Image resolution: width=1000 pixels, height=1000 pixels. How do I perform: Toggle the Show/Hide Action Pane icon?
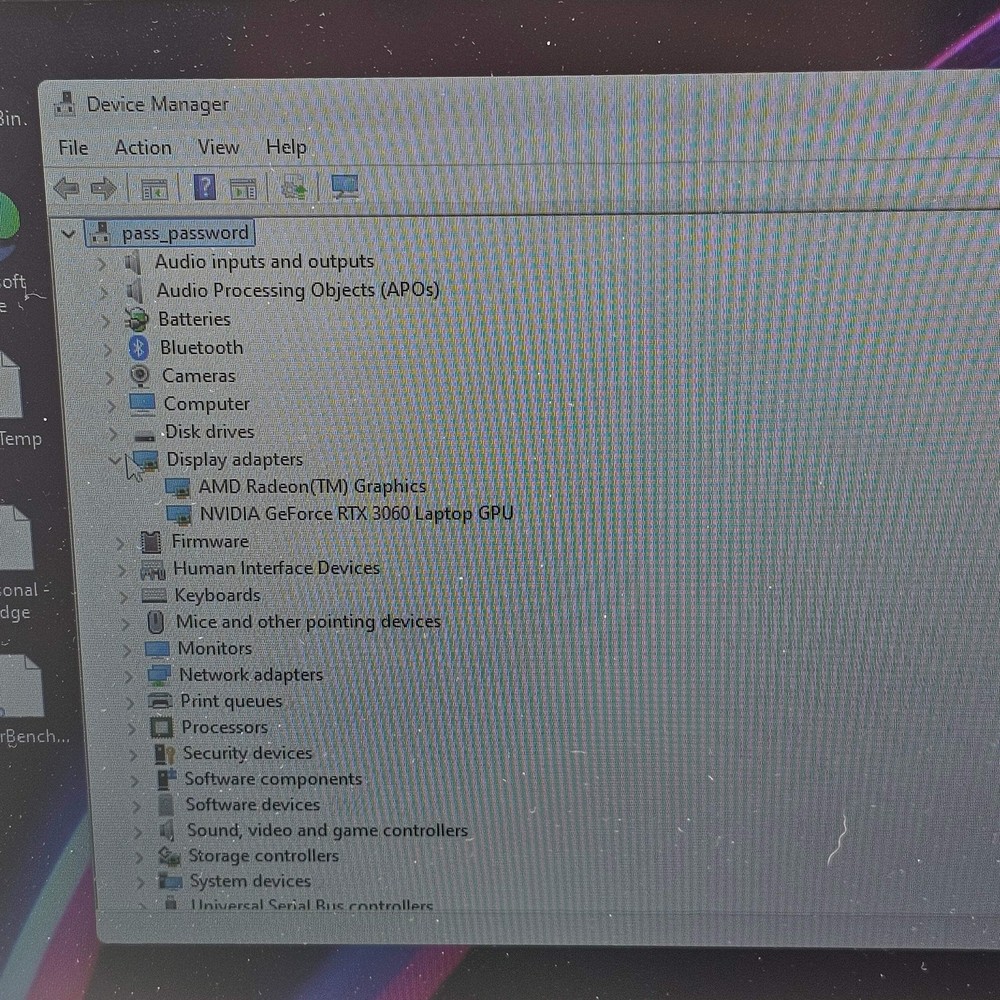point(243,188)
